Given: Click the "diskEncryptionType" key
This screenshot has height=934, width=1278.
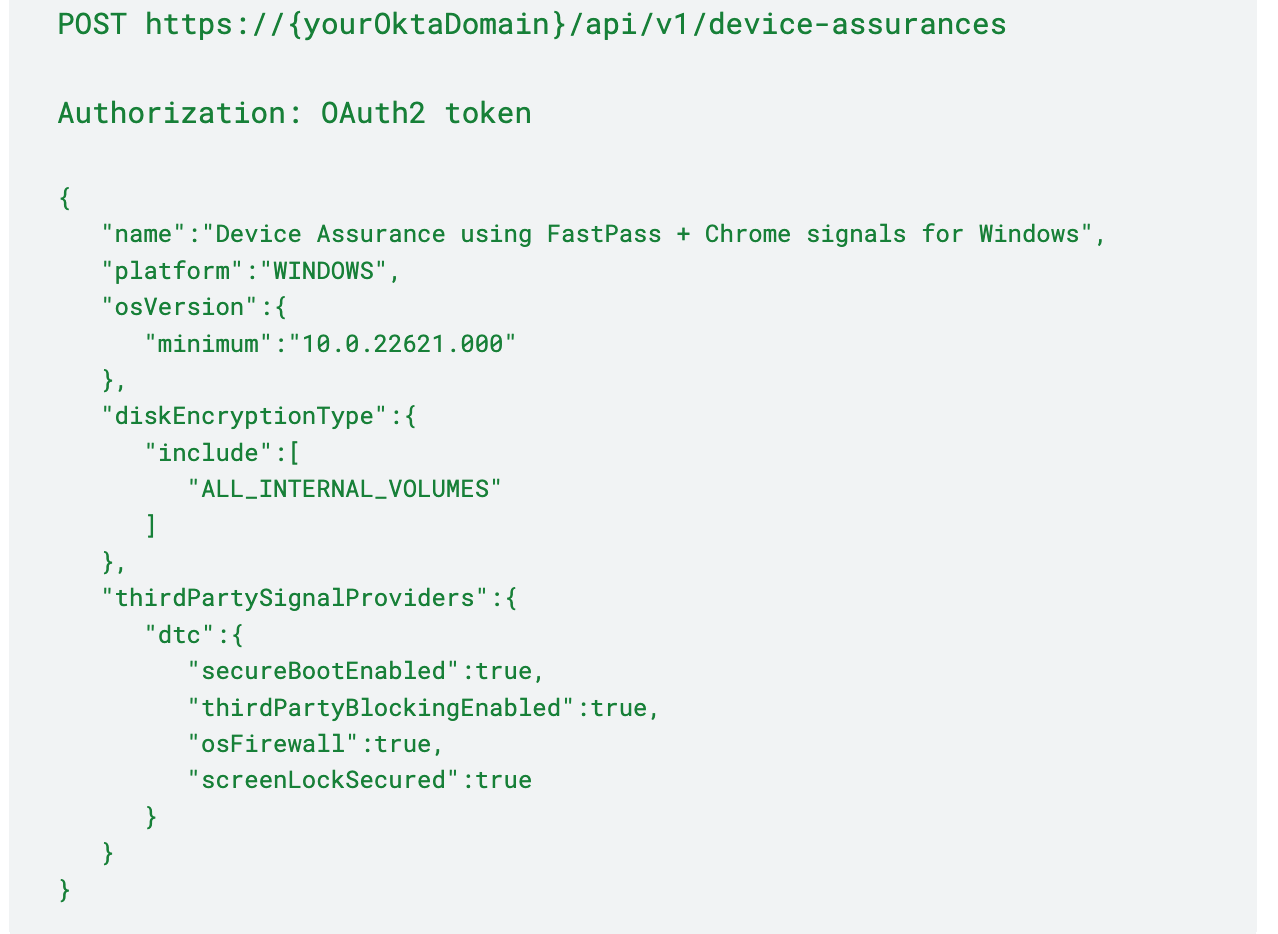Looking at the screenshot, I should (x=244, y=416).
